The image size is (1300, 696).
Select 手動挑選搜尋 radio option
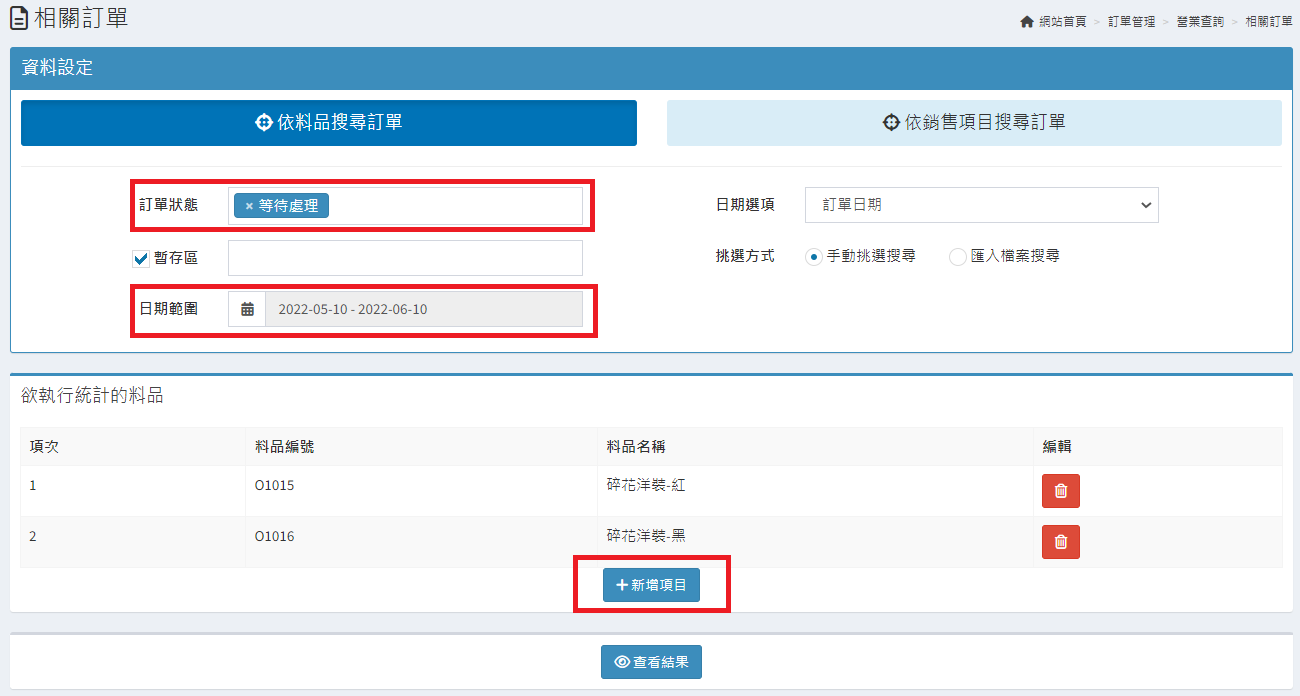[x=814, y=256]
